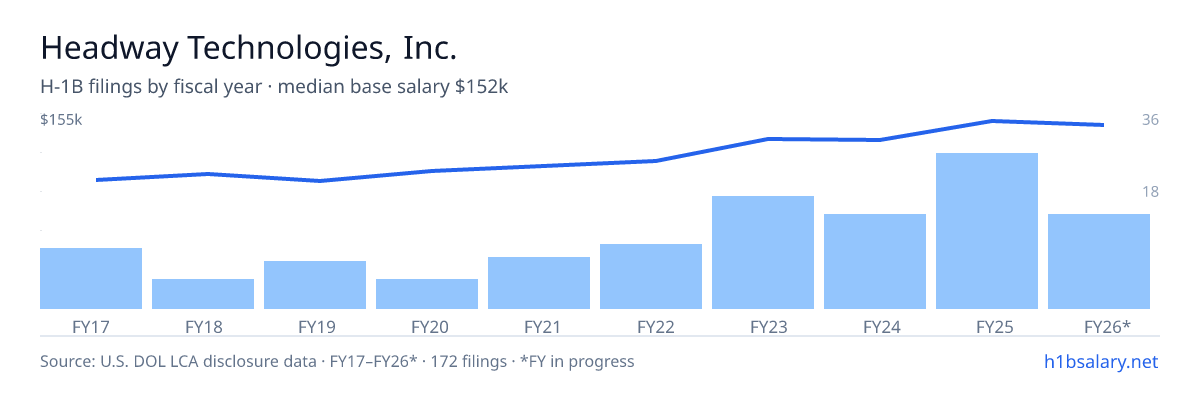Click the FY20 filings bar
The image size is (1200, 400).
click(427, 294)
